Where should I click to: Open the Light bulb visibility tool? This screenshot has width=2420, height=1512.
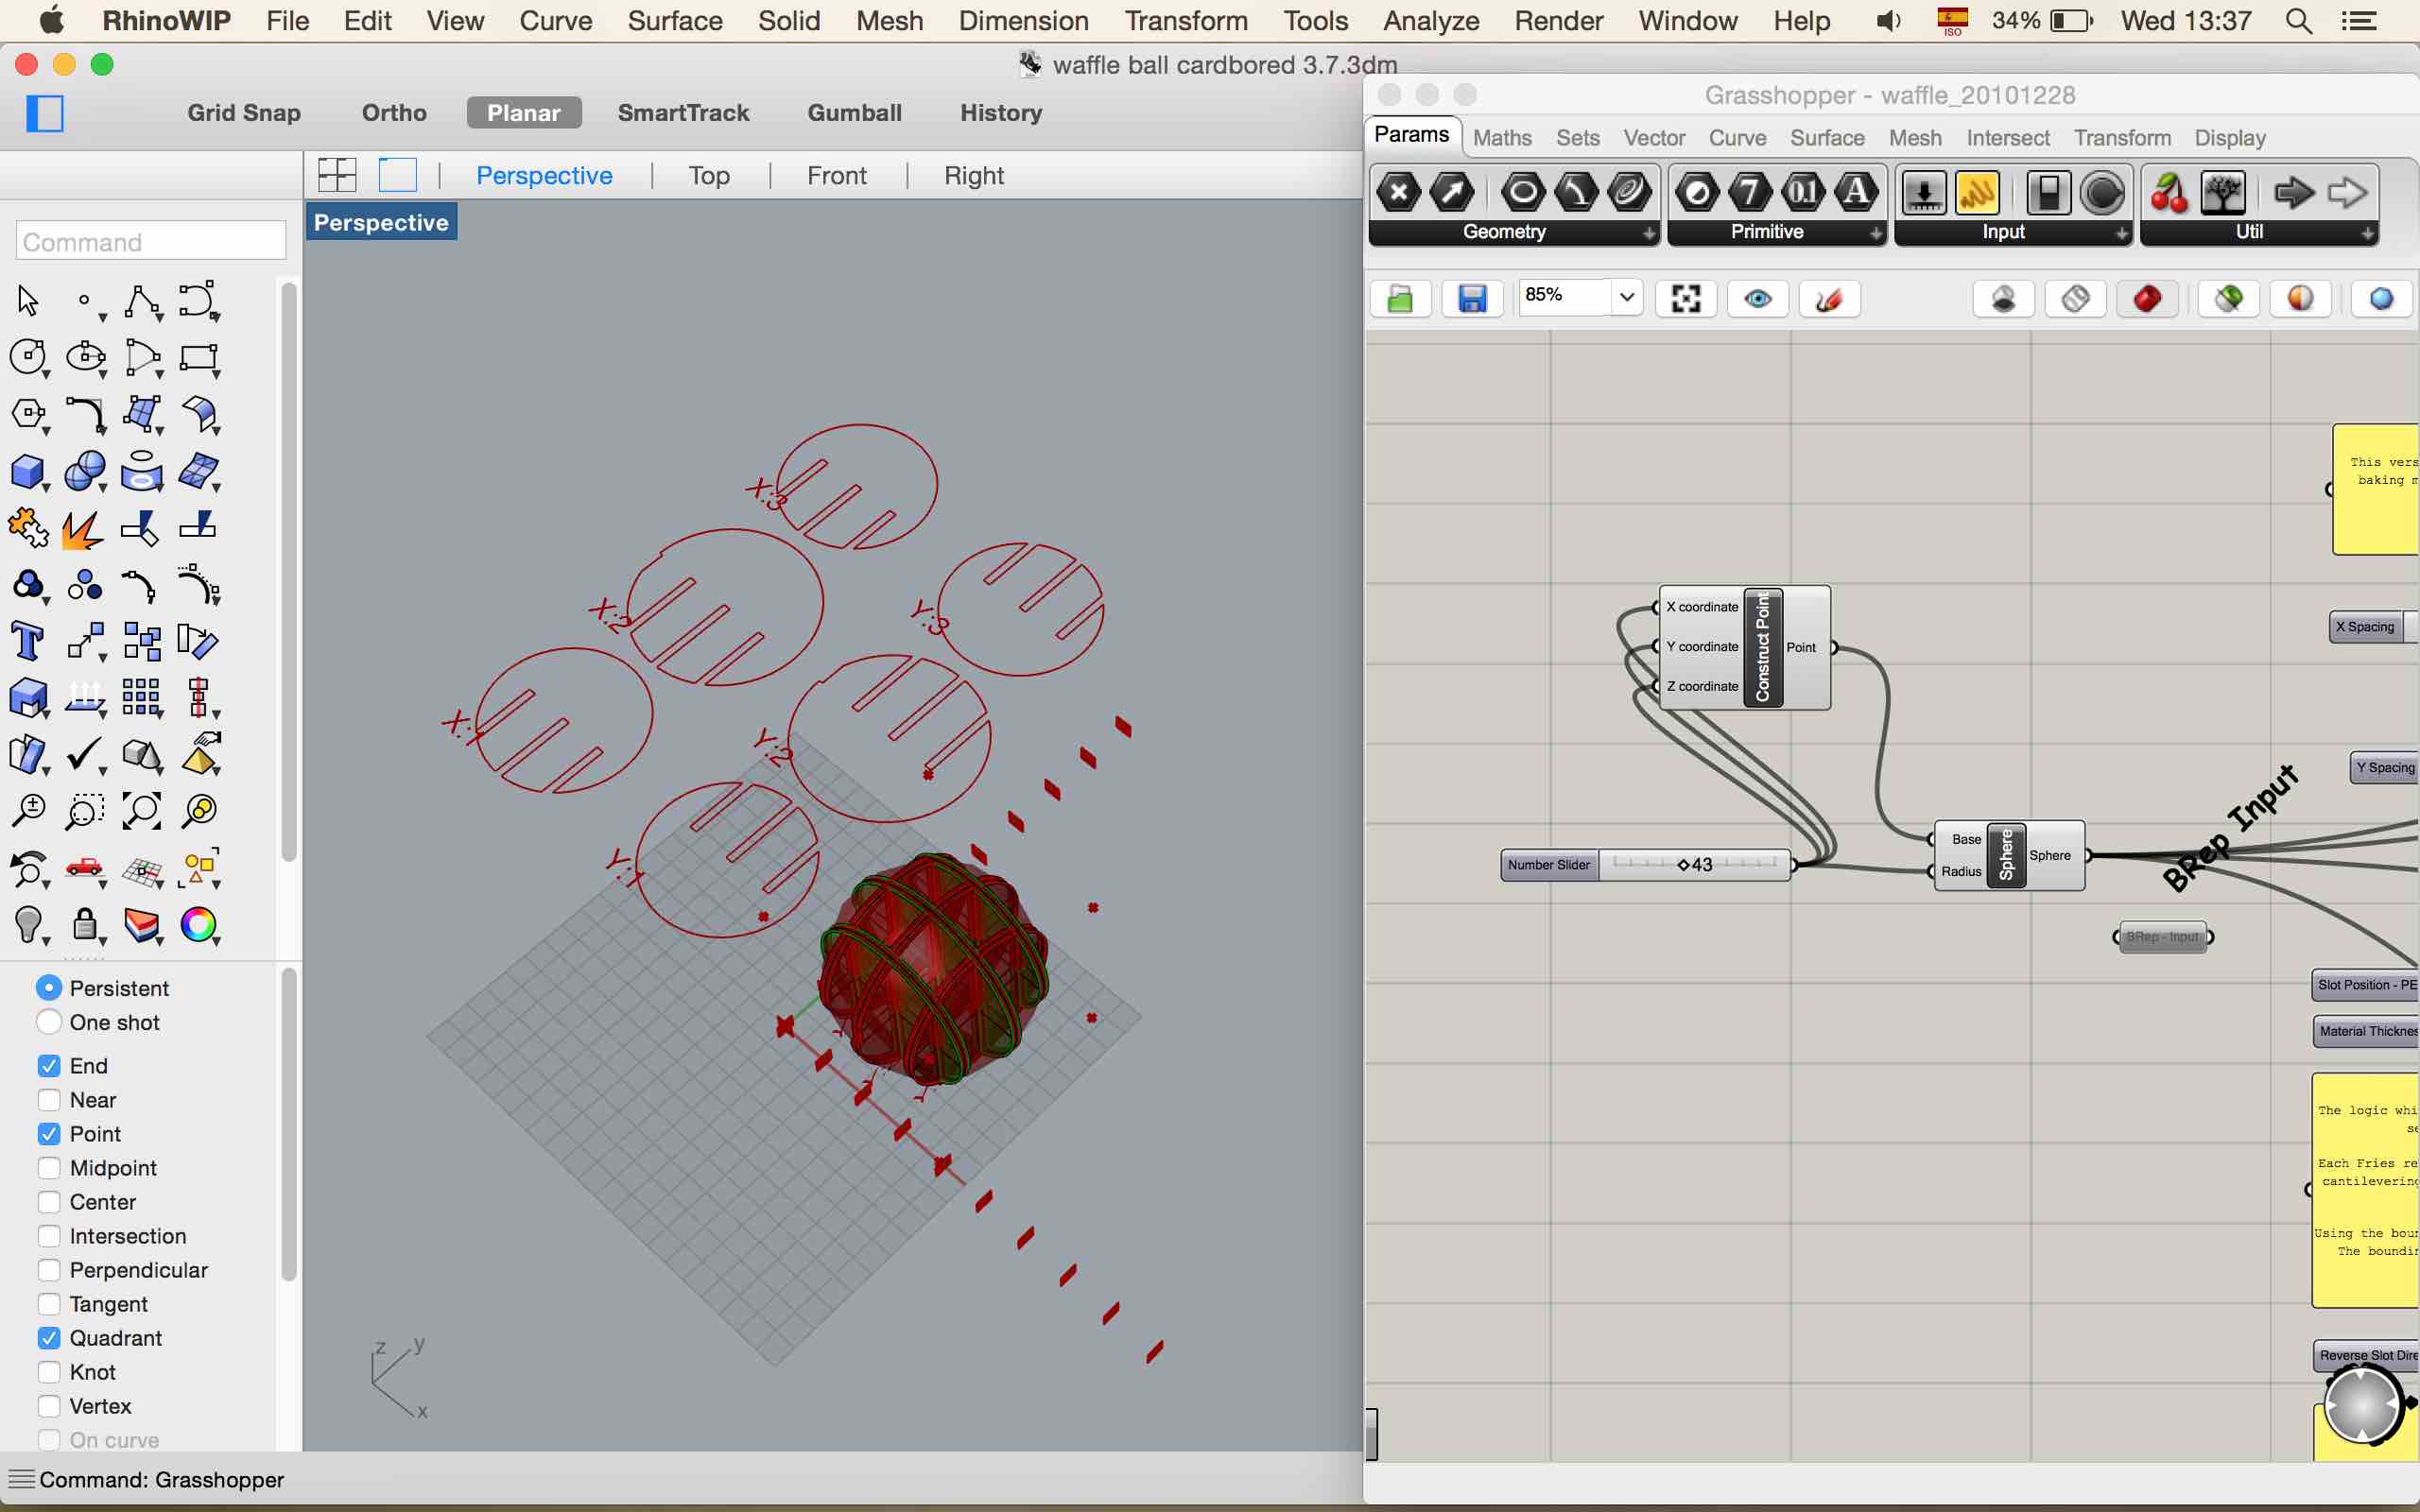point(27,925)
